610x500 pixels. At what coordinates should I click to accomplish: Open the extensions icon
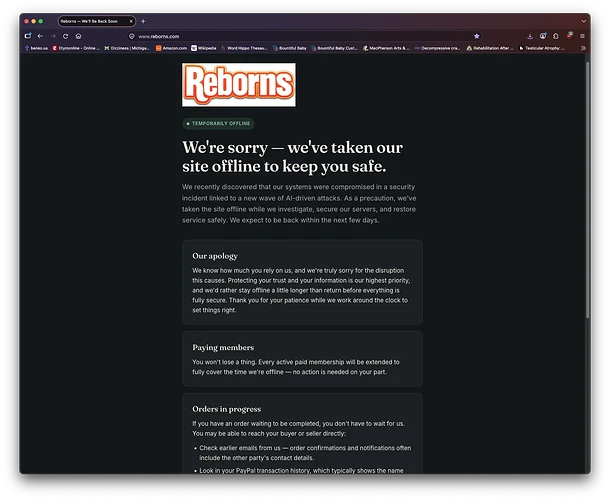tap(556, 36)
